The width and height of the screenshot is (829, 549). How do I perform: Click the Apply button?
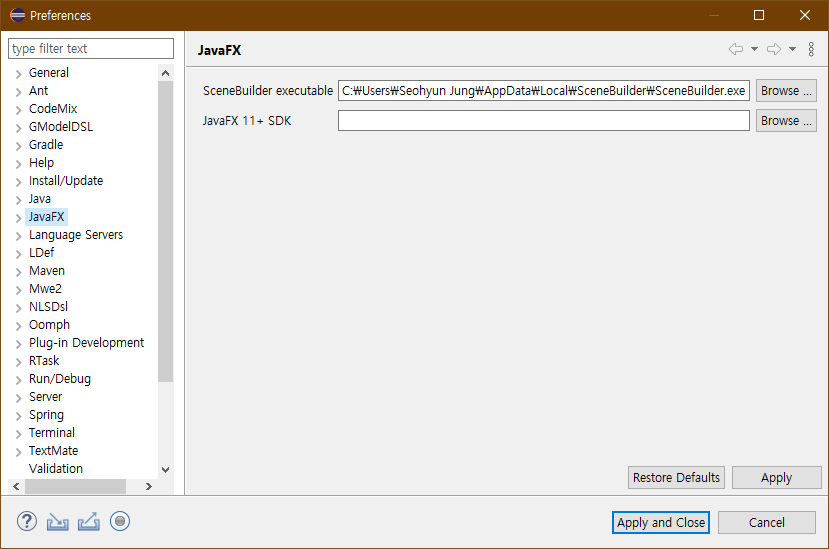click(777, 478)
